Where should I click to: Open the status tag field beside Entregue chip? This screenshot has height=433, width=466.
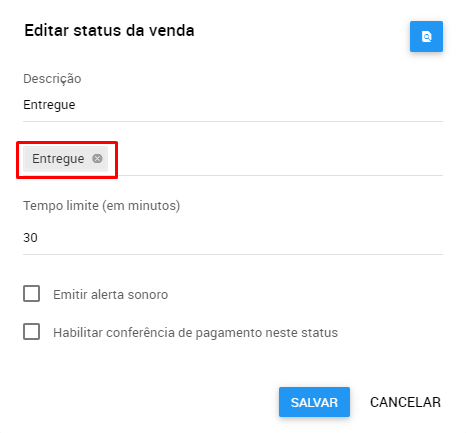coord(275,159)
